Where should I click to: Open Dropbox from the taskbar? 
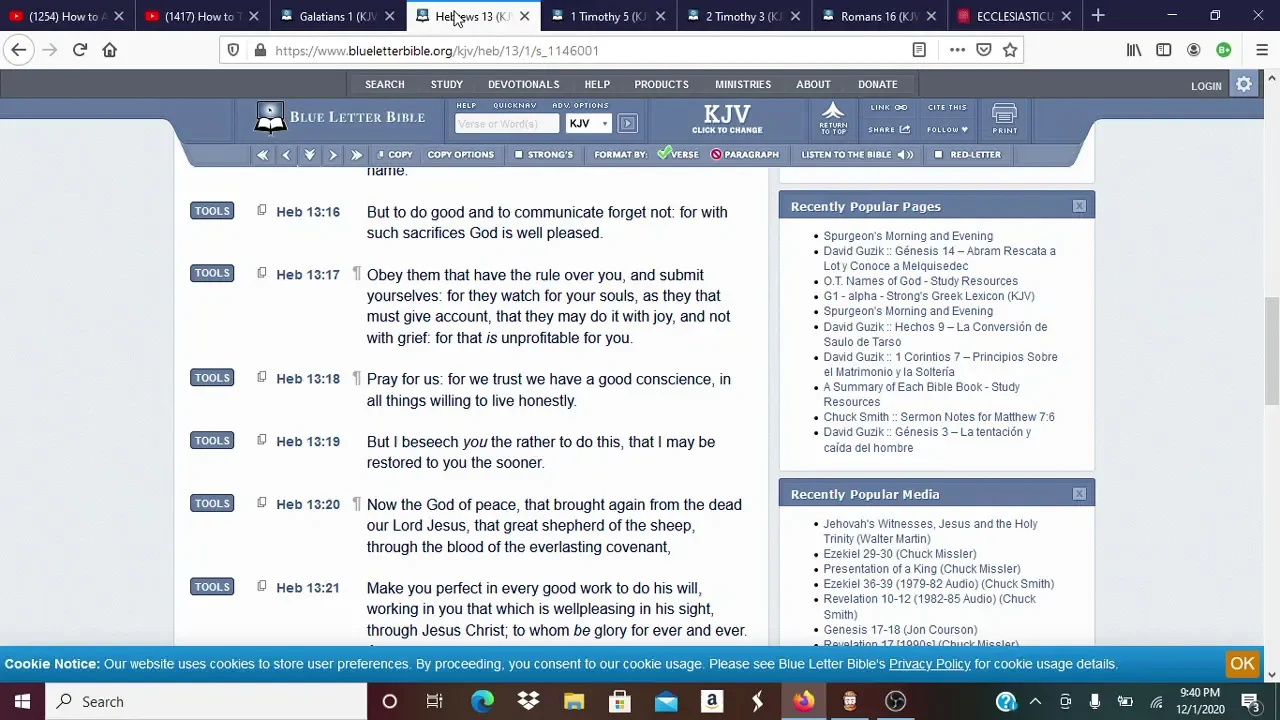(x=528, y=702)
